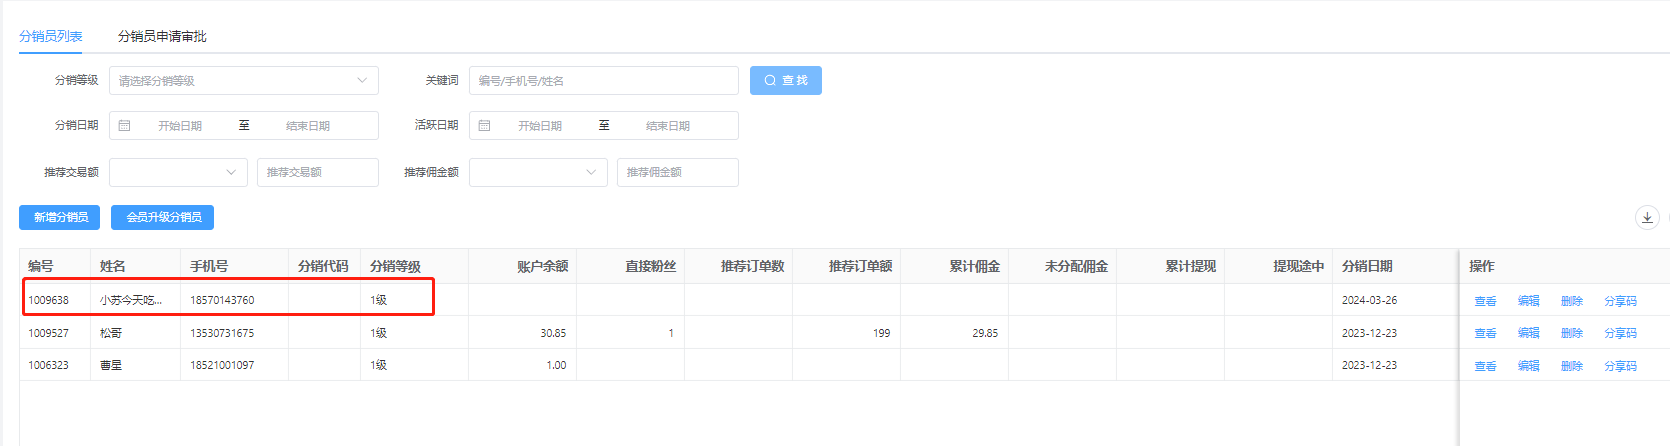Image resolution: width=1670 pixels, height=446 pixels.
Task: Expand the 推荐佣金额 comparison dropdown
Action: (x=538, y=172)
